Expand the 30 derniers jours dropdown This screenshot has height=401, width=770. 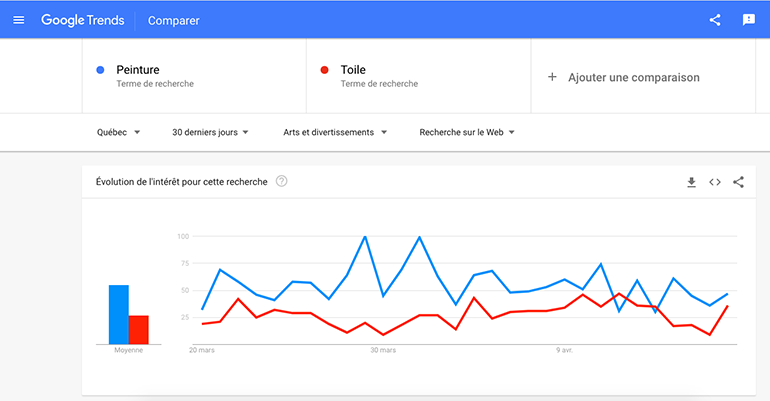(210, 132)
